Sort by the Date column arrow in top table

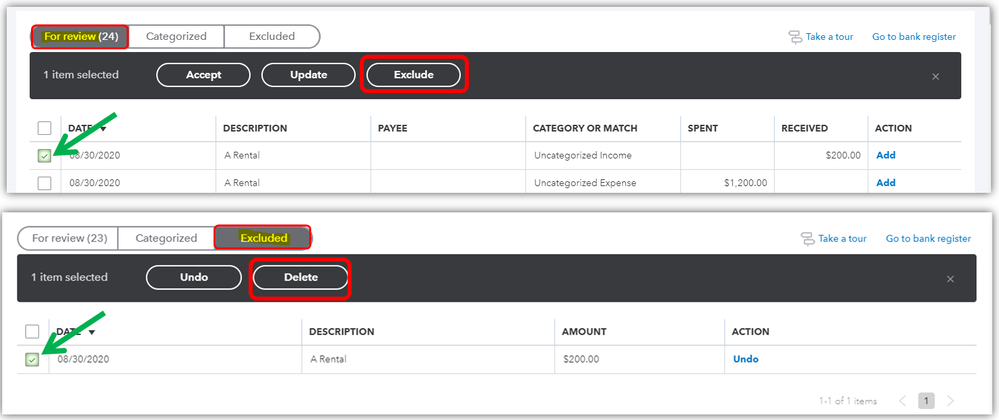click(102, 128)
